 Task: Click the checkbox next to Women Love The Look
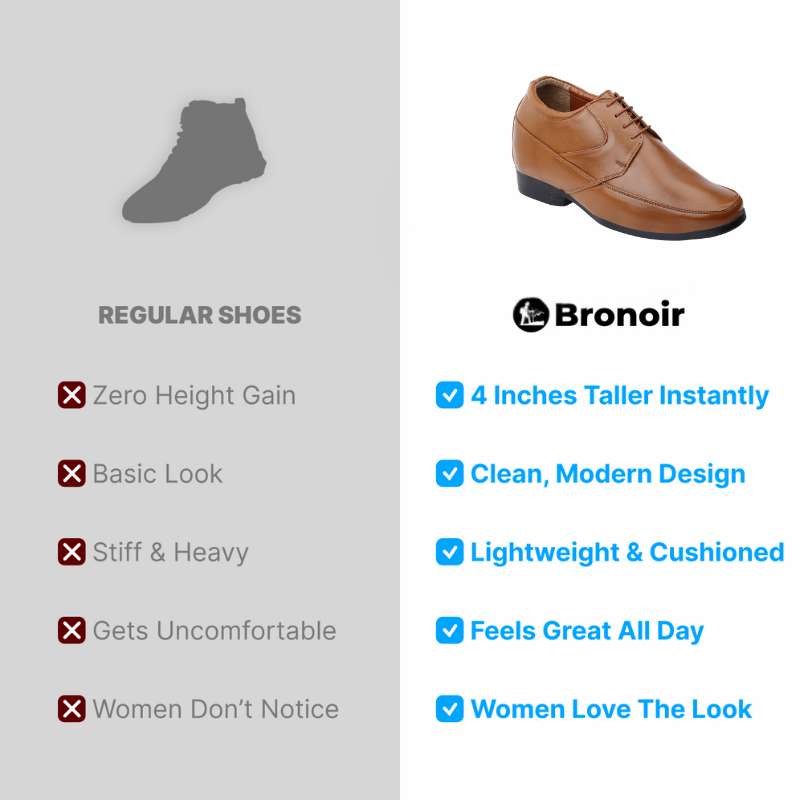click(x=449, y=709)
